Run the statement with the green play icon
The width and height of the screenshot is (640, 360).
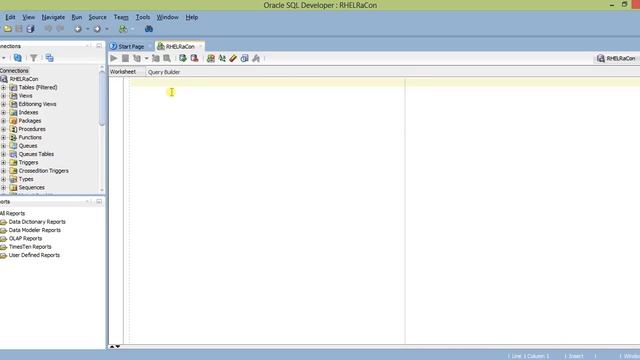[x=114, y=58]
